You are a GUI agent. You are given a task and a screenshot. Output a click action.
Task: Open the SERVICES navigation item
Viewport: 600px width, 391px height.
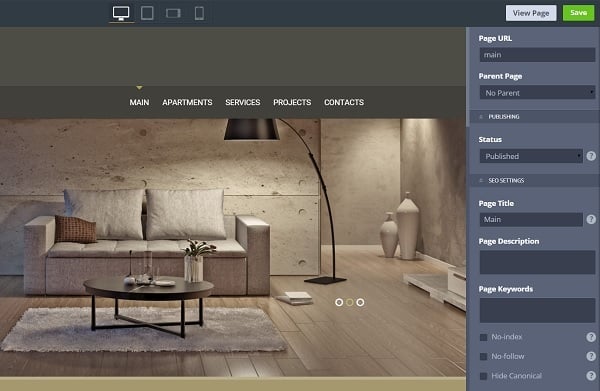coord(243,103)
